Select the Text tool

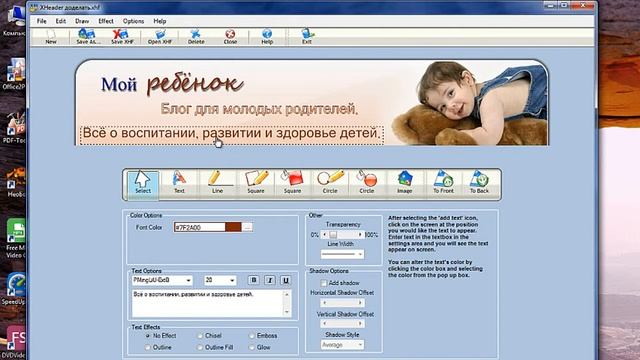[x=179, y=183]
